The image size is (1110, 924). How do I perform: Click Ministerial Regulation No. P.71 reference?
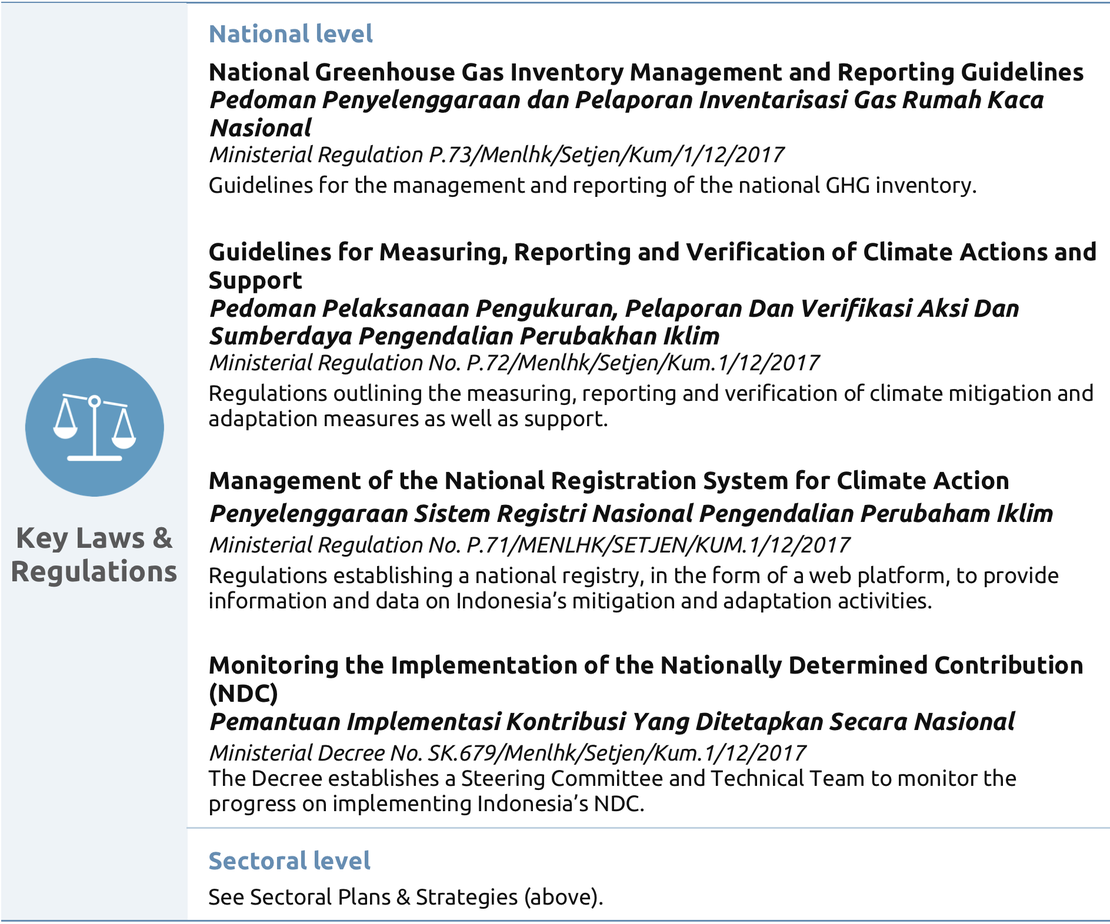click(x=529, y=545)
